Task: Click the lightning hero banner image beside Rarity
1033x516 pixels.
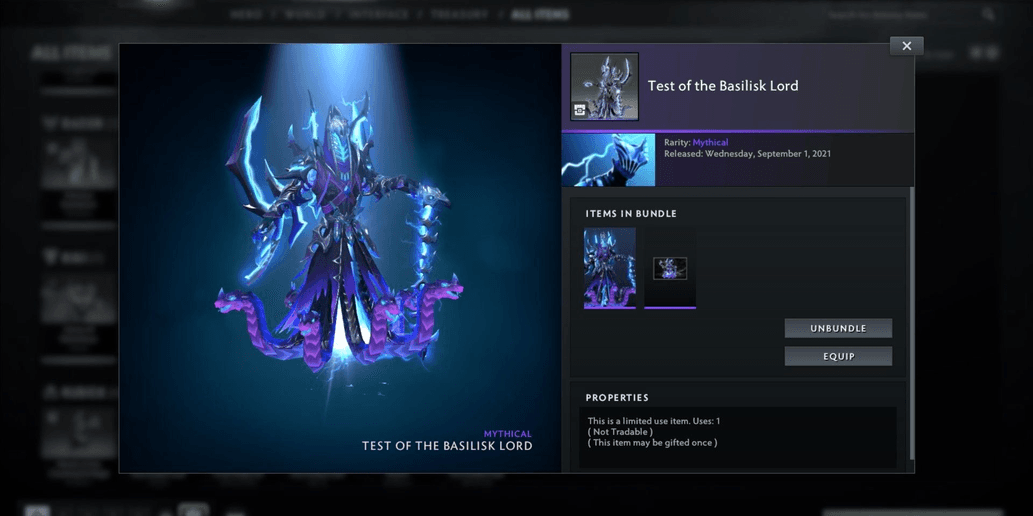Action: coord(608,160)
